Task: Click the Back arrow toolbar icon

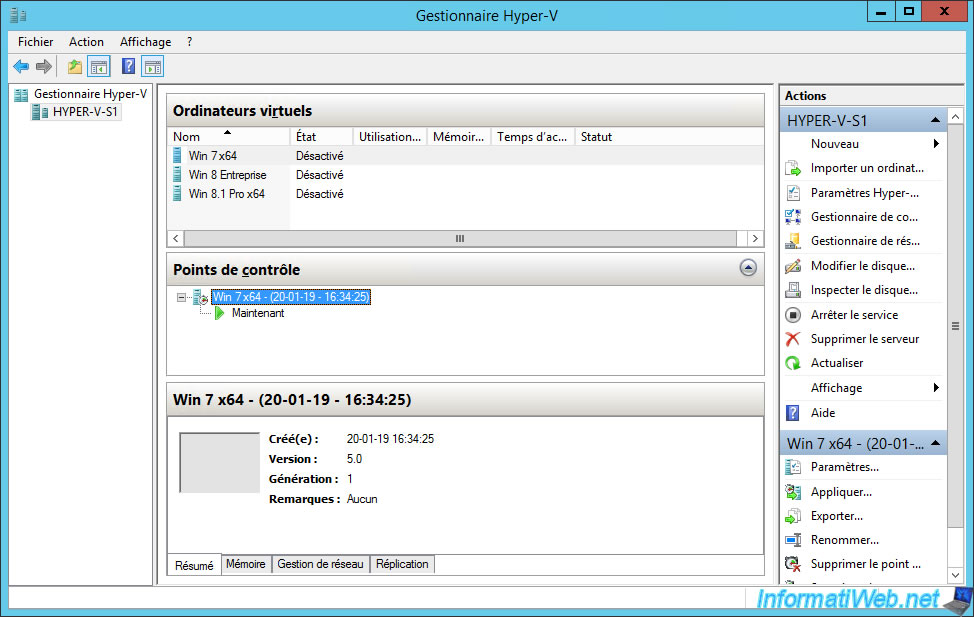Action: tap(21, 66)
